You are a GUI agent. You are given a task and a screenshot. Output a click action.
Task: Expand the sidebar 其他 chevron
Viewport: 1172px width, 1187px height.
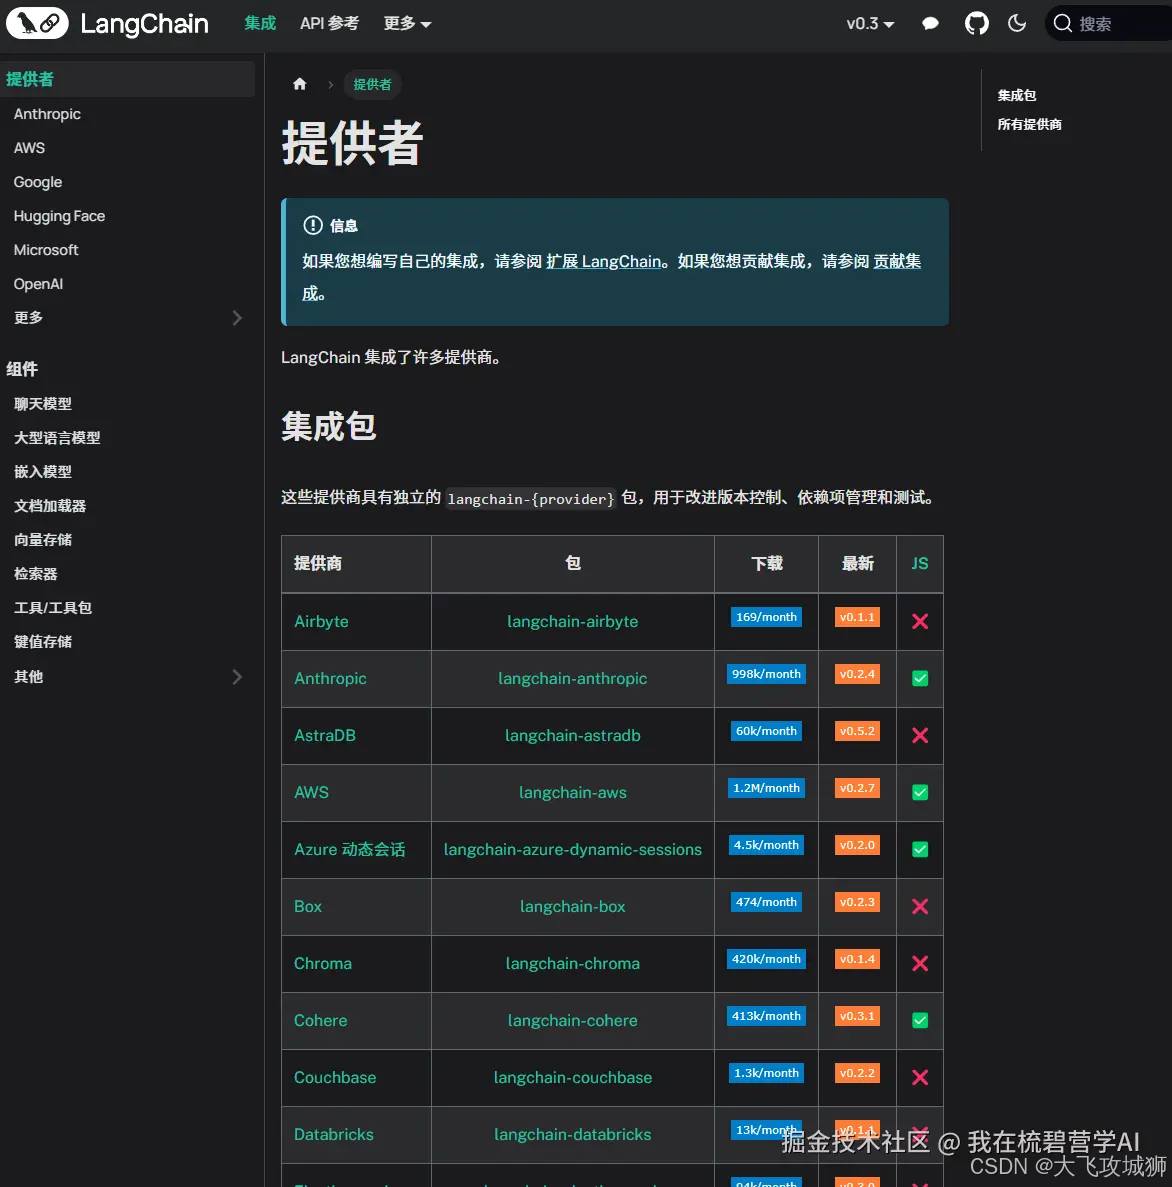(237, 677)
